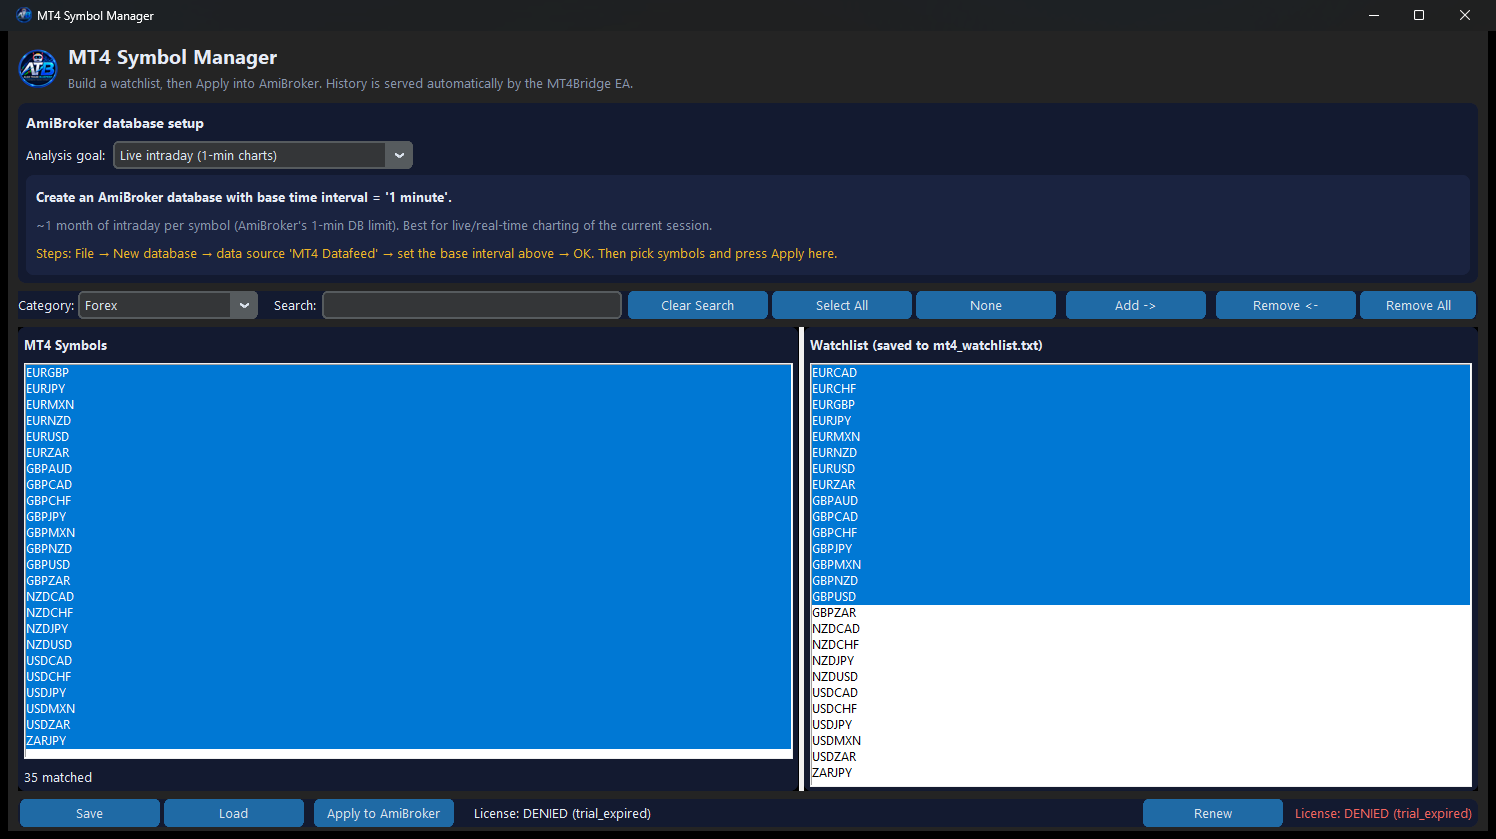Select NZDUSD in MT4 Symbols list
Image resolution: width=1496 pixels, height=839 pixels.
coord(408,645)
